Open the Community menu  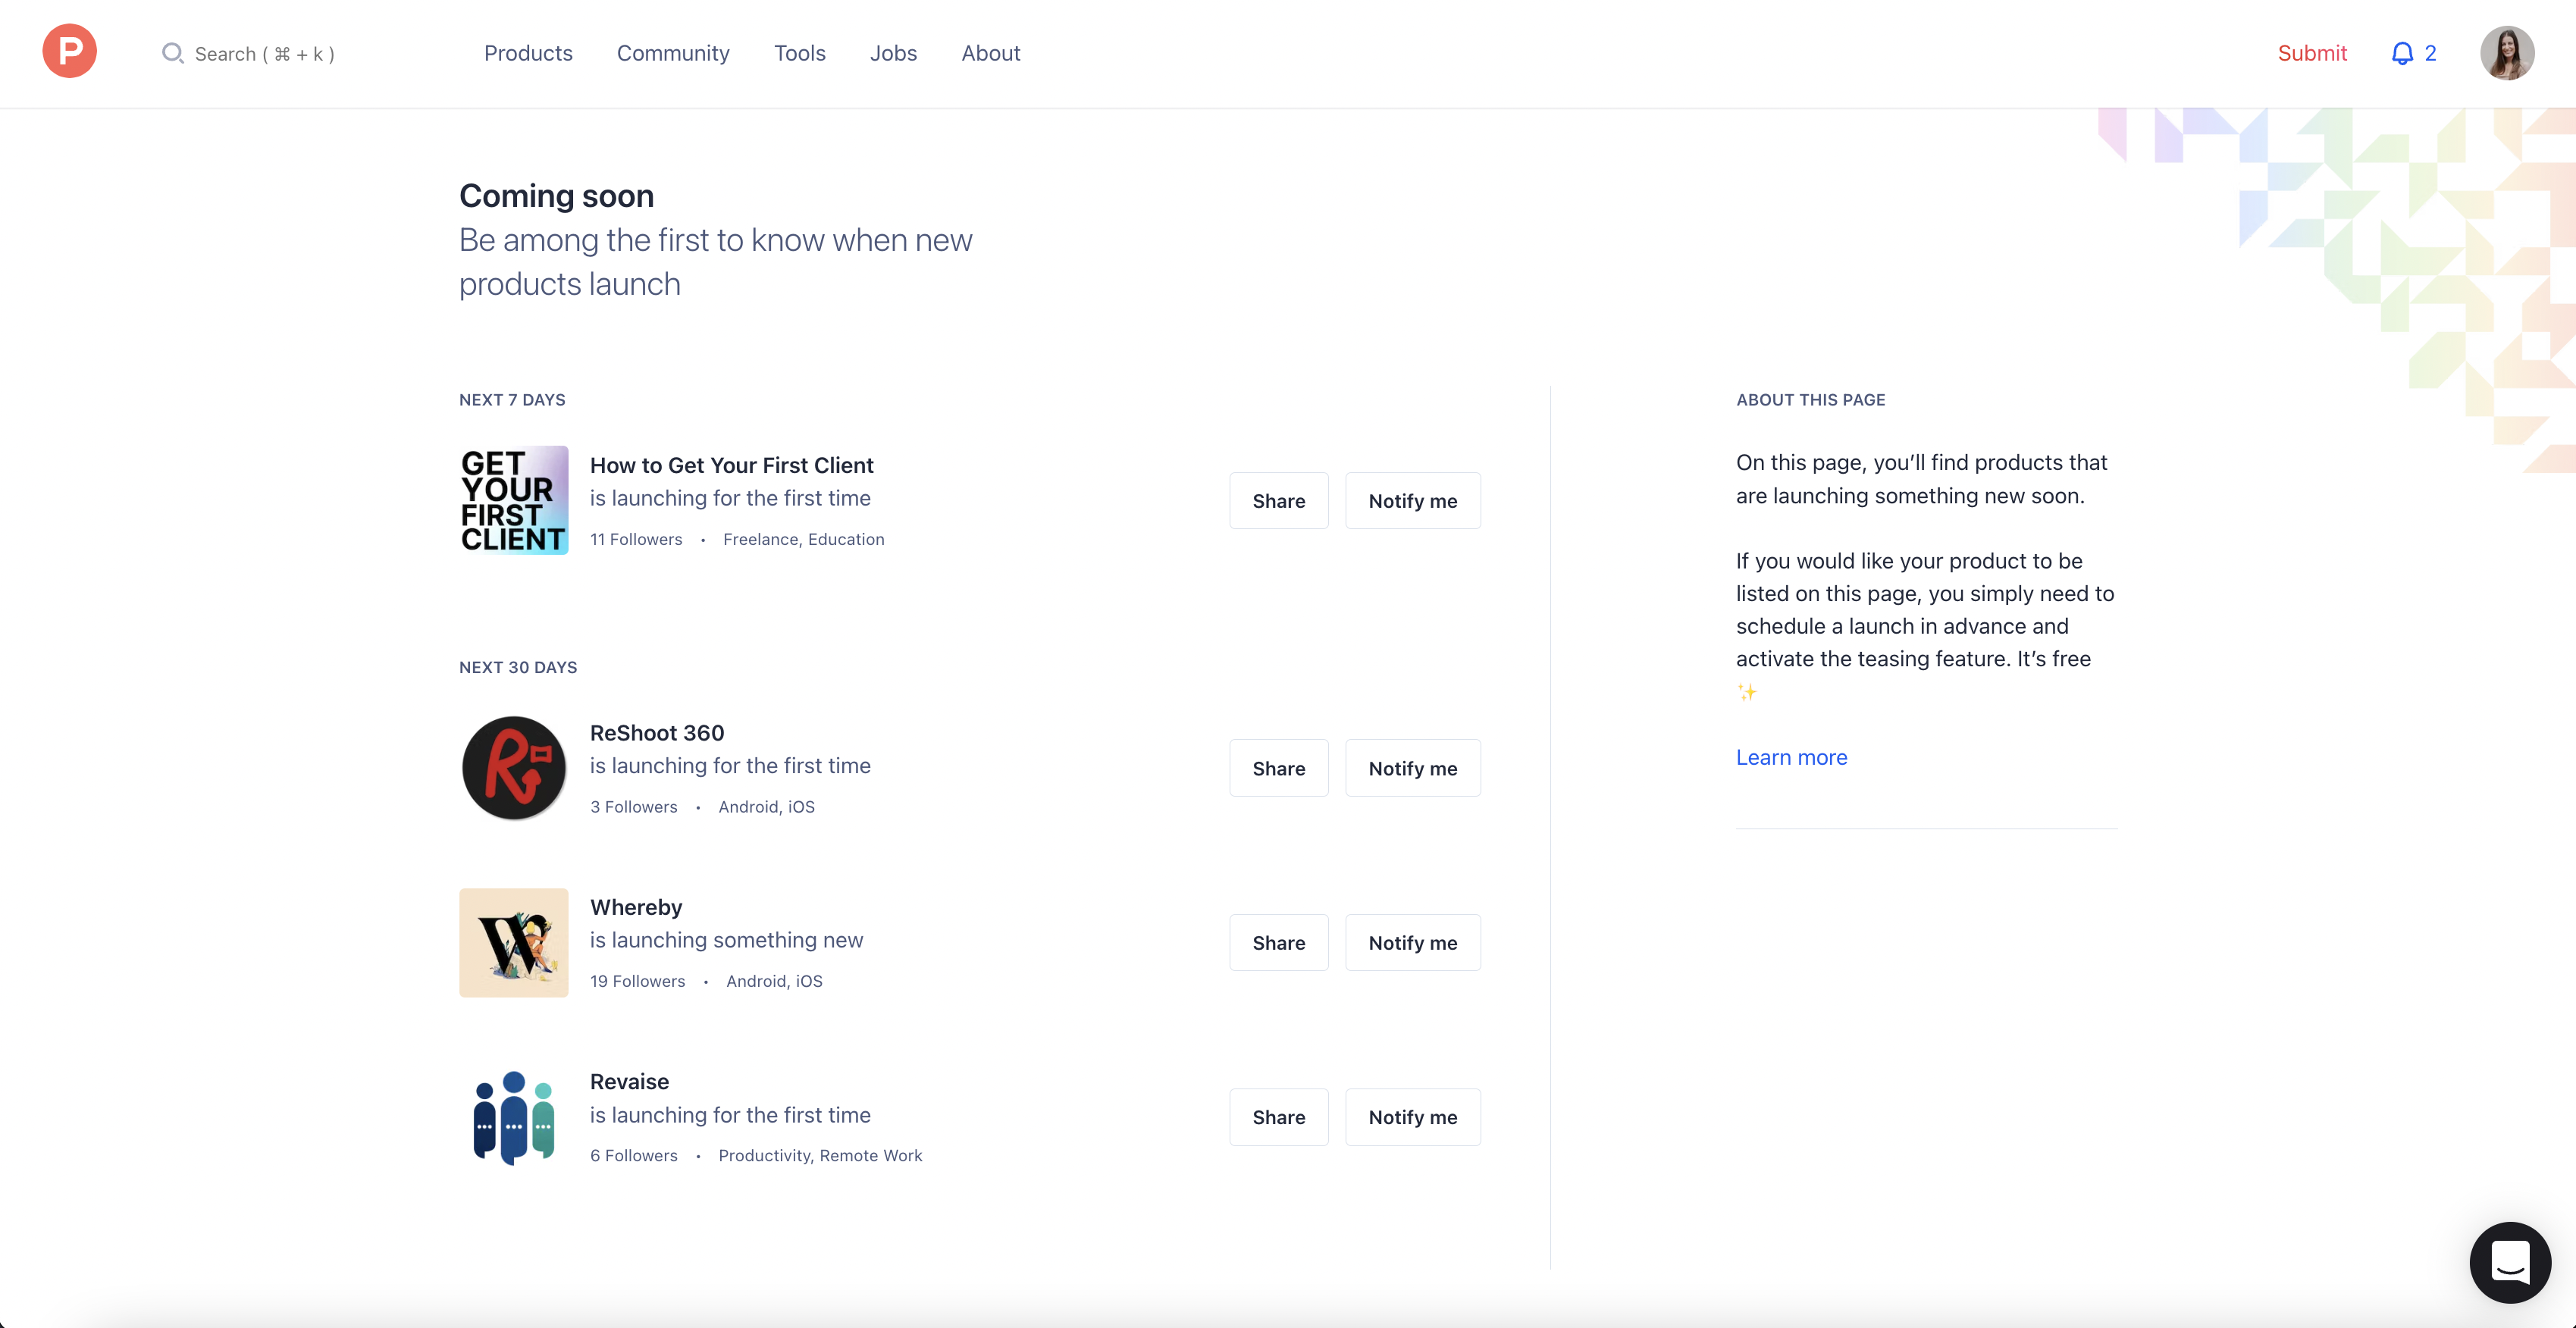[673, 53]
